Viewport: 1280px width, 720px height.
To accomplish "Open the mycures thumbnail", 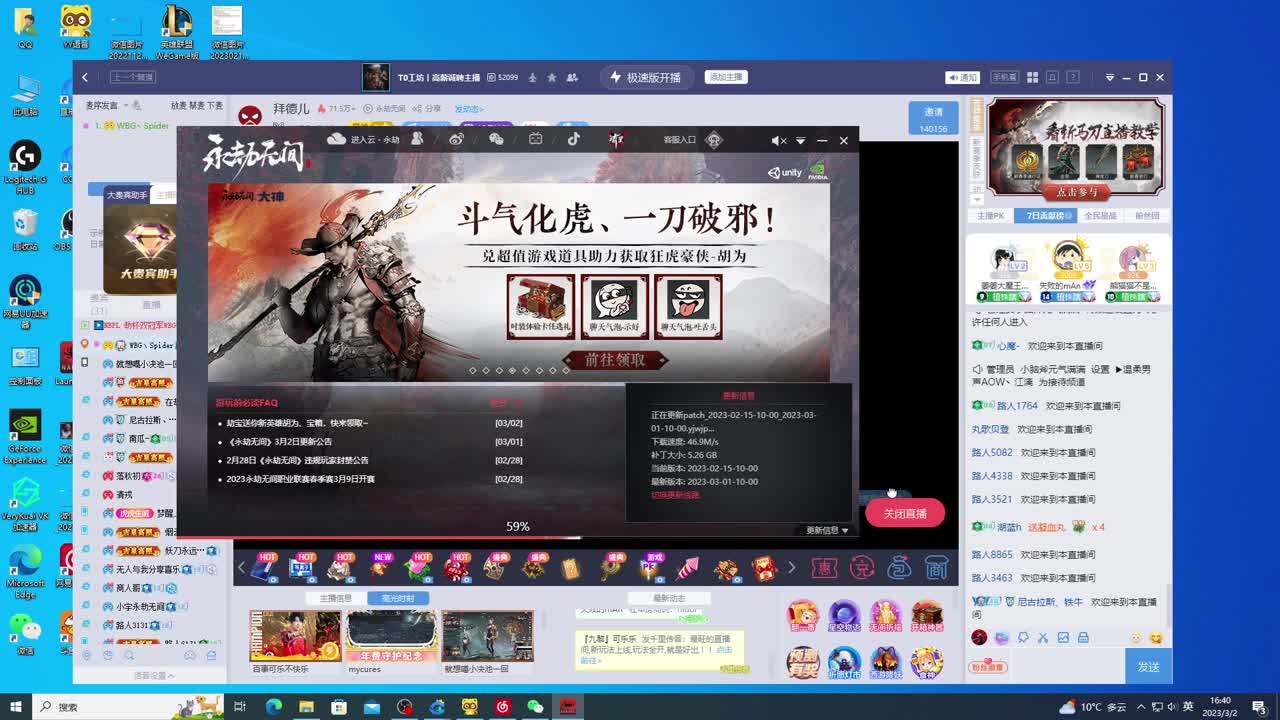I will tap(392, 636).
